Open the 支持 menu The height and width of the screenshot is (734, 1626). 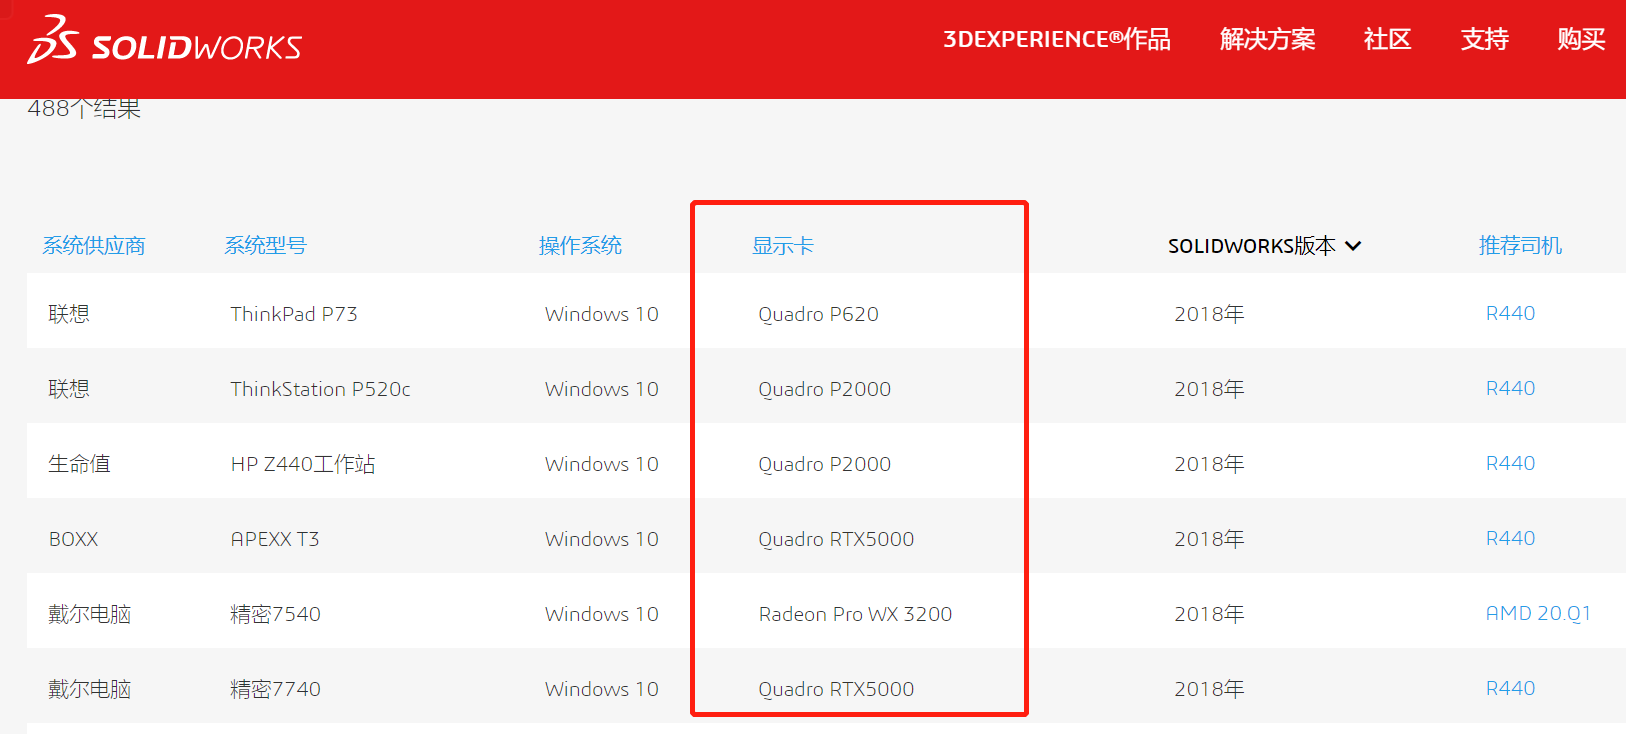pos(1484,39)
